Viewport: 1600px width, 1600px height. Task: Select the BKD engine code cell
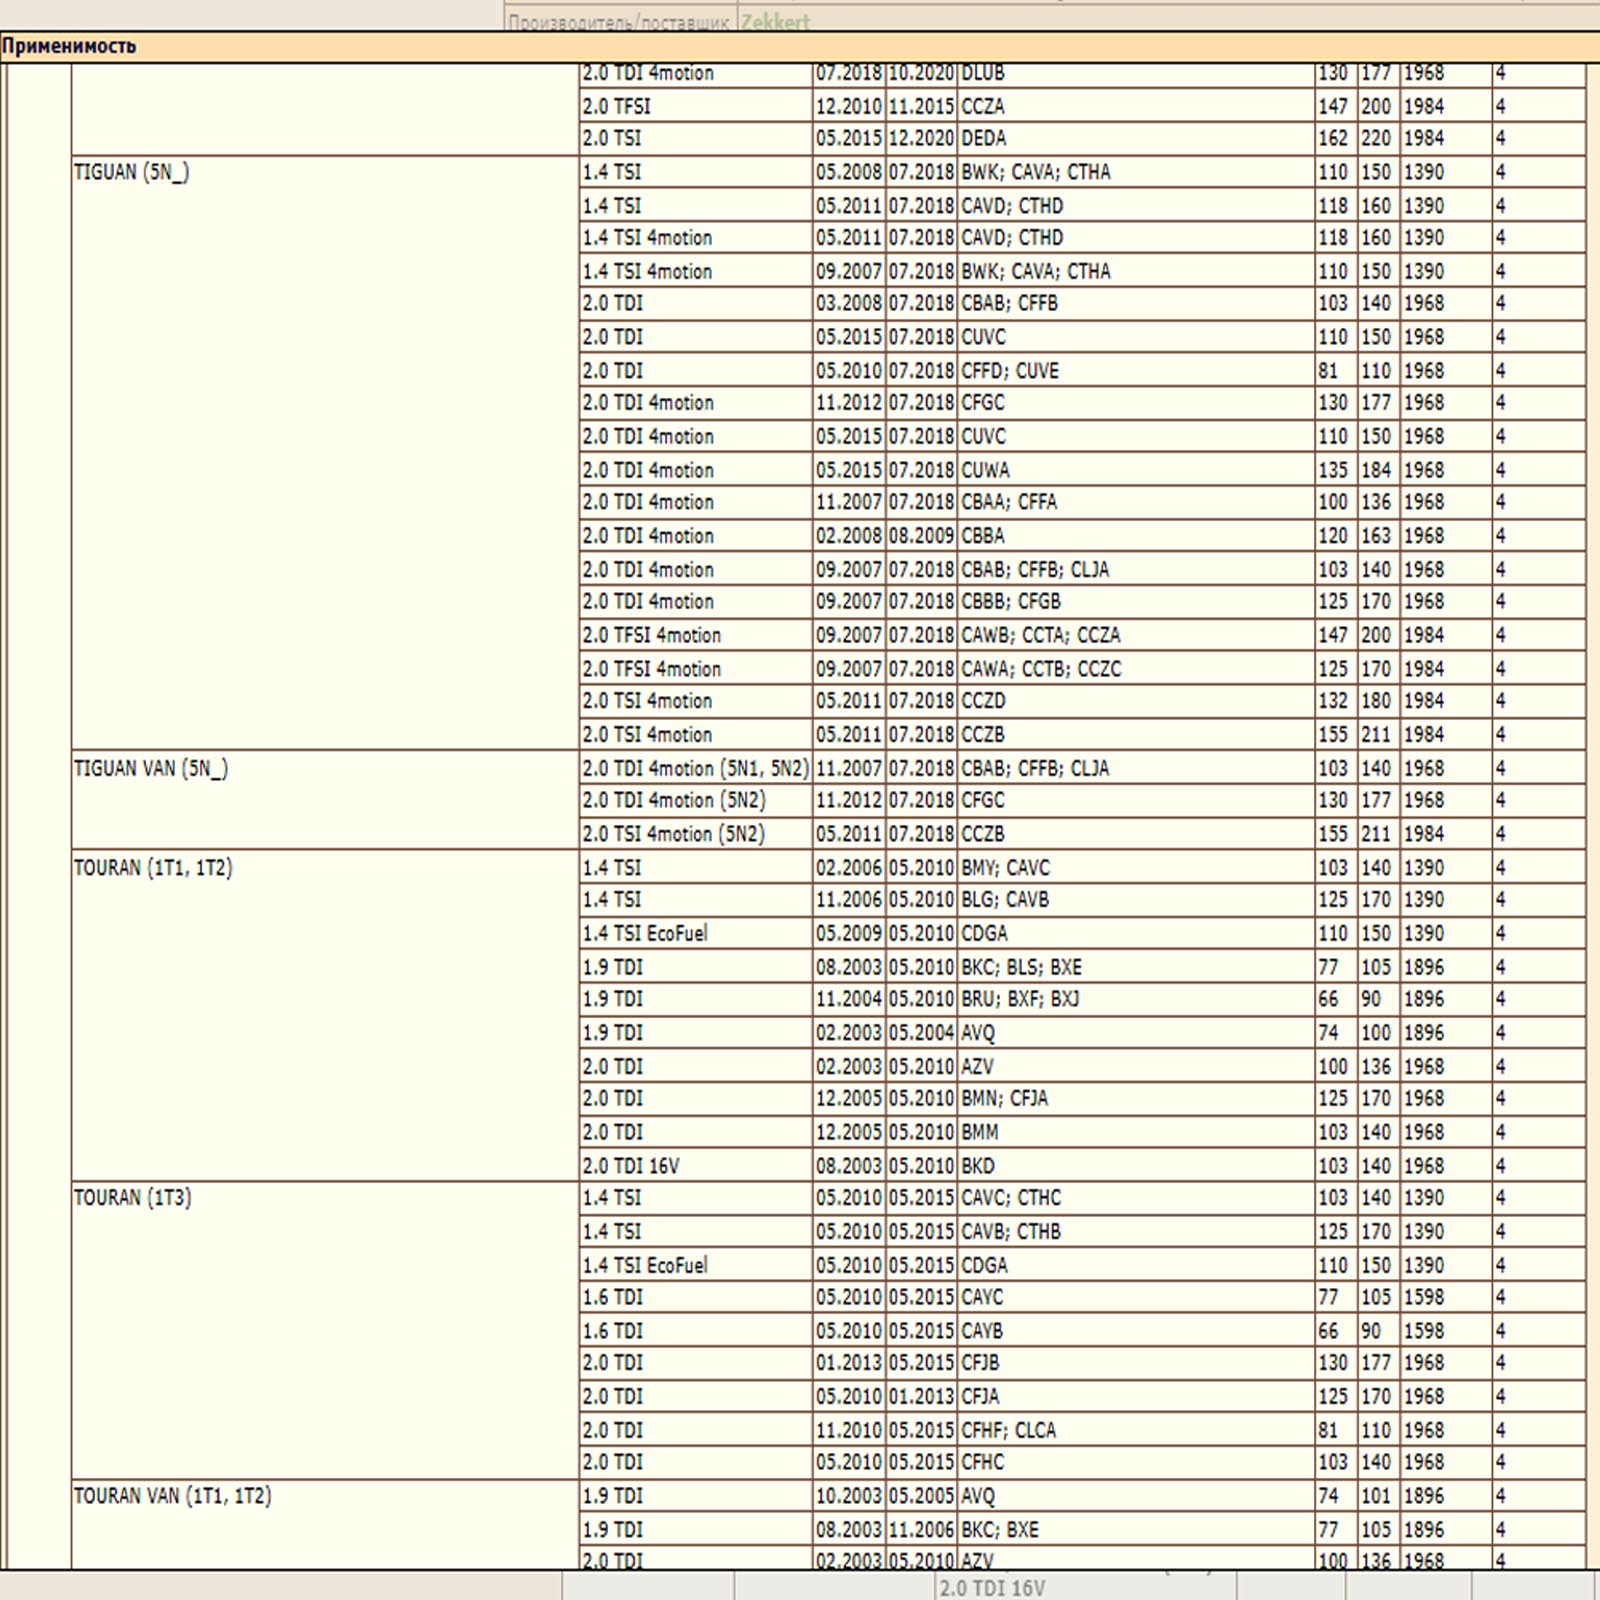coord(978,1166)
